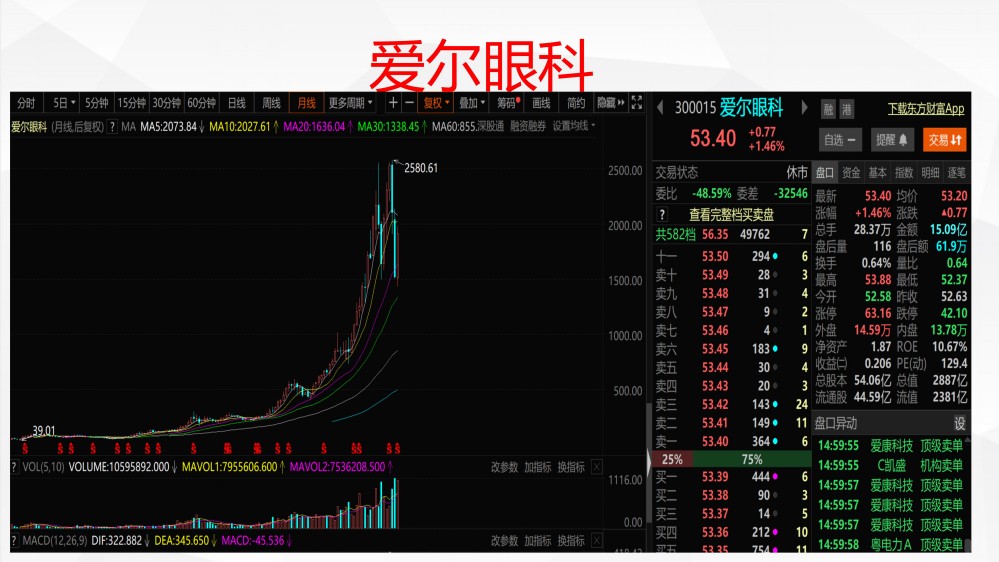Click 加指标 in MACD panel
This screenshot has height=562, width=999.
[x=538, y=541]
